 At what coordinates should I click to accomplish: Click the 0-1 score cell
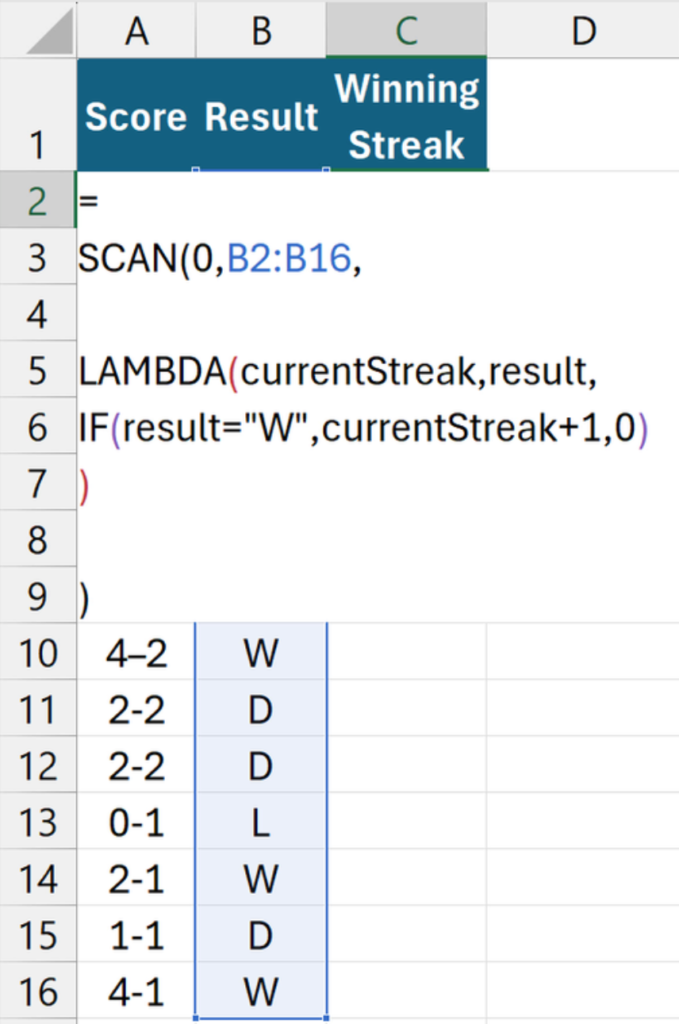(x=136, y=823)
